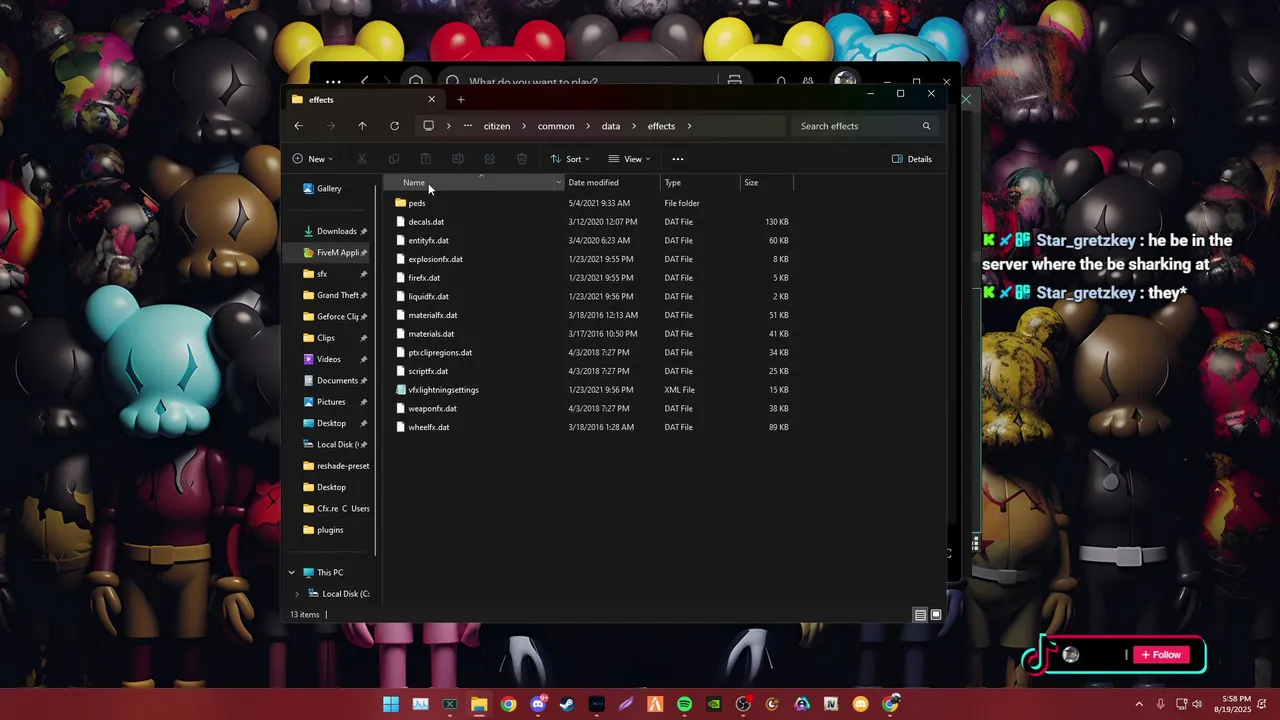Click the Share icon in toolbar
Viewport: 1280px width, 720px height.
[490, 159]
